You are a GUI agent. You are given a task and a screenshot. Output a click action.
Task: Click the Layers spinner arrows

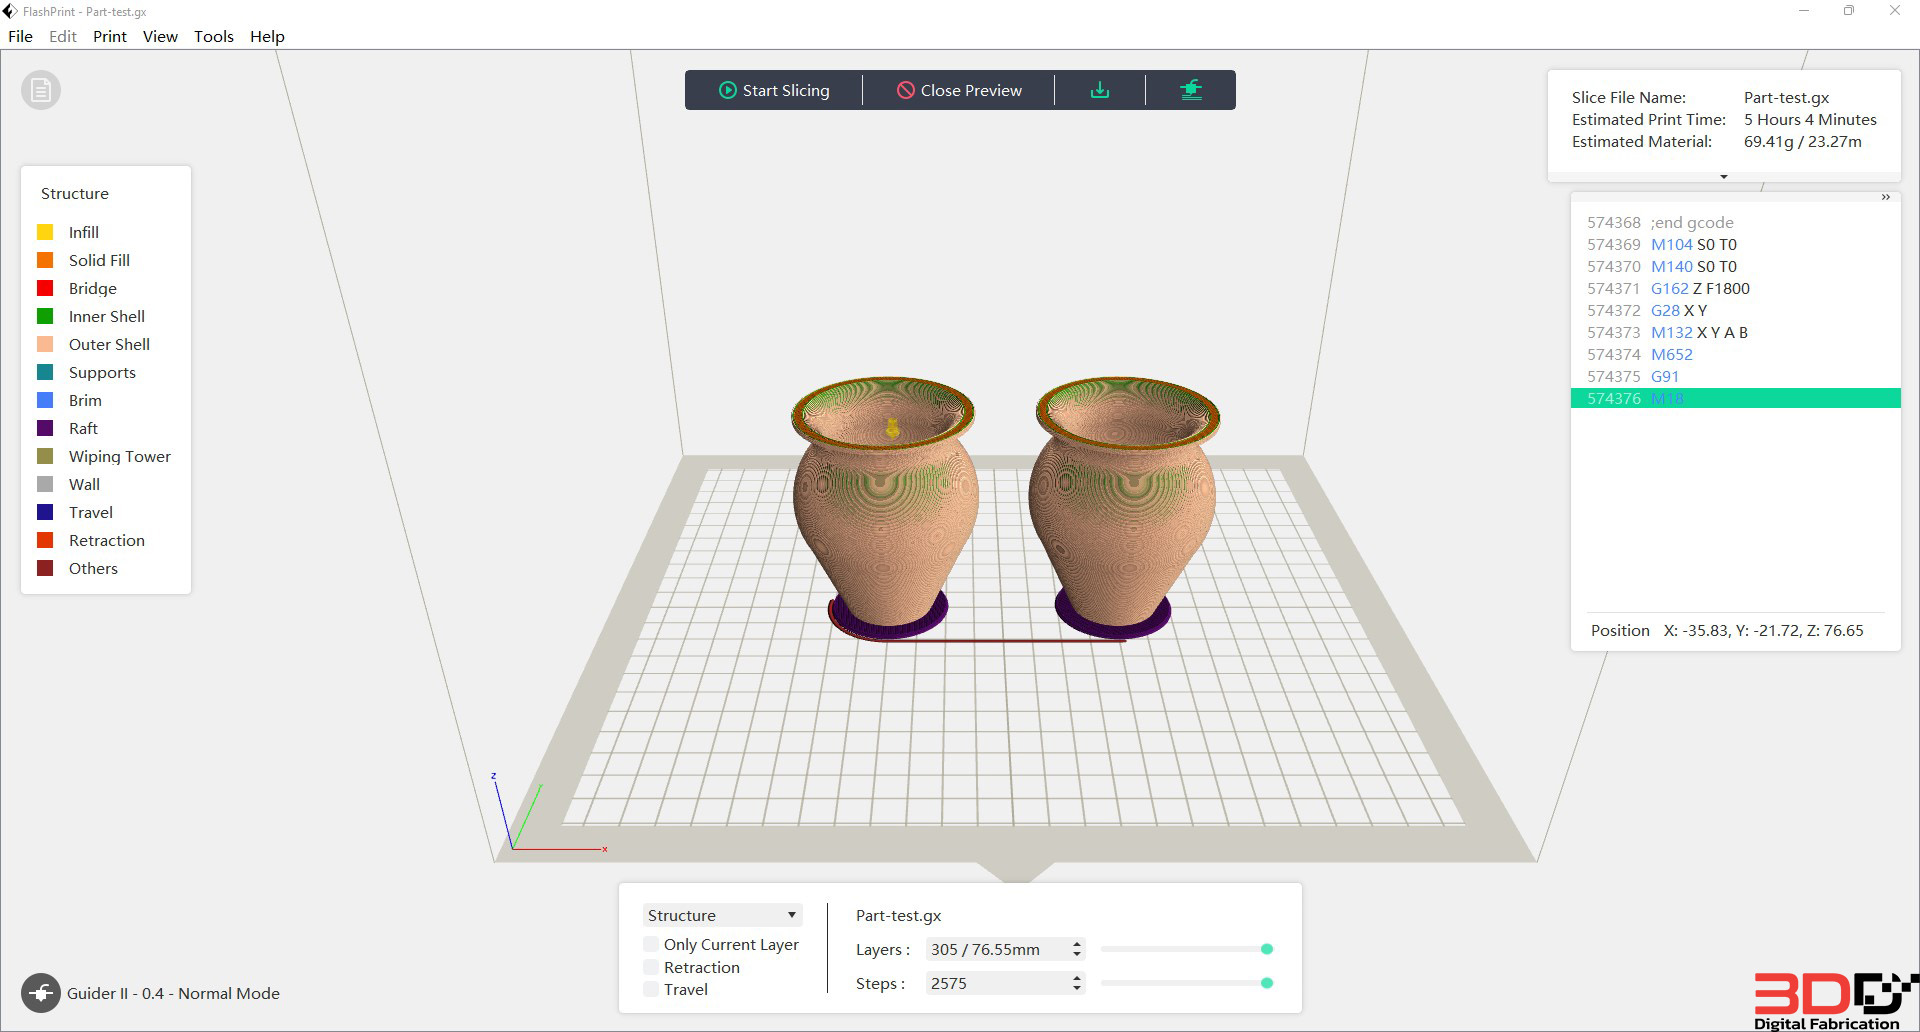(1077, 949)
